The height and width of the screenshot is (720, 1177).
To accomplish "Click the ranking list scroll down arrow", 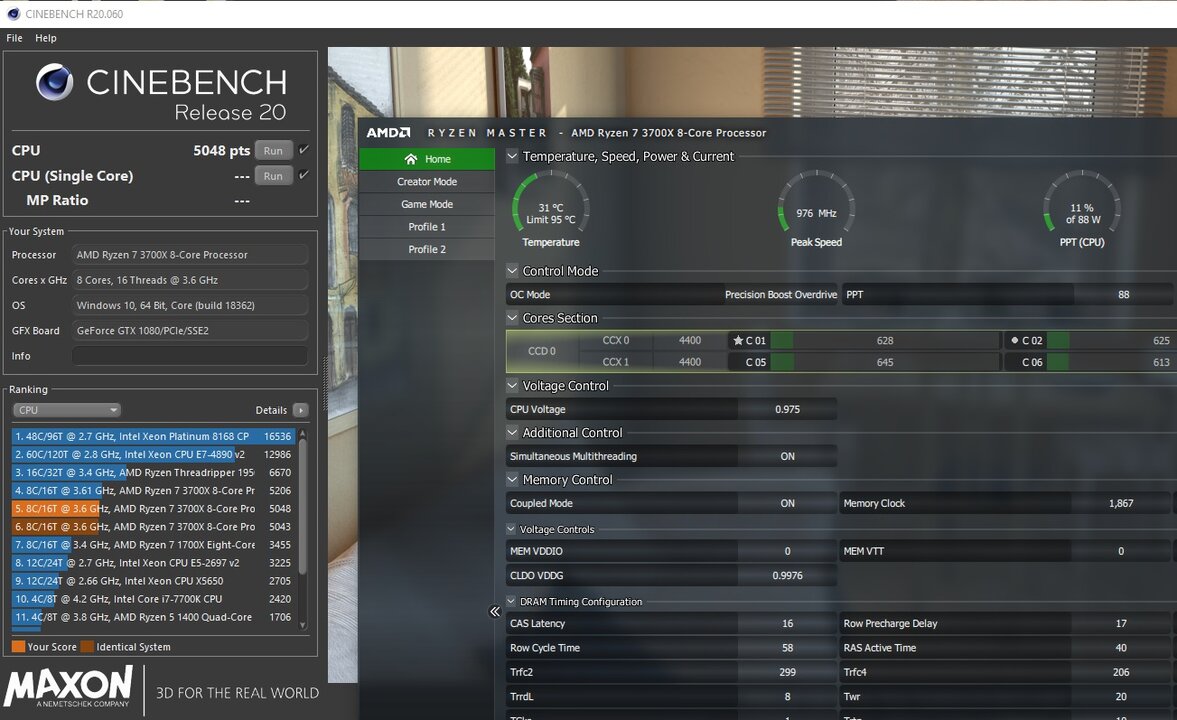I will 303,625.
